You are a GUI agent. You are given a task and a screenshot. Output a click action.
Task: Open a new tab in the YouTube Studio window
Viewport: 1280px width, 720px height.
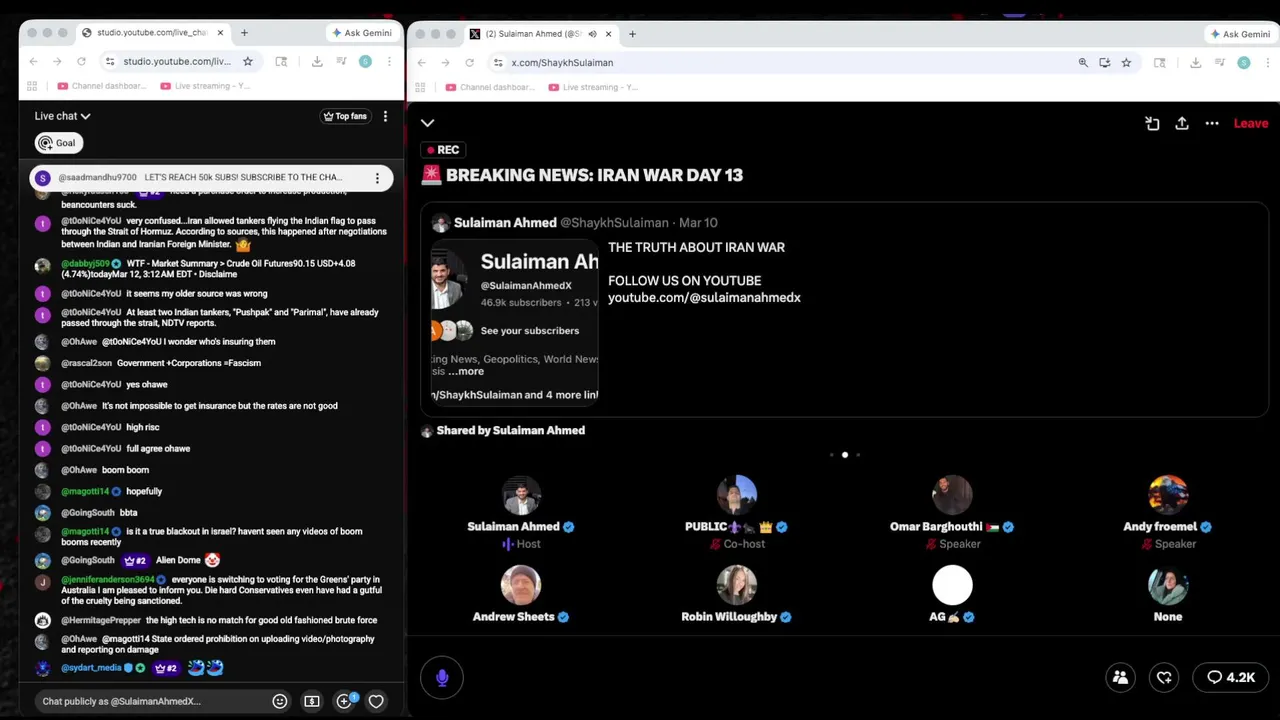[245, 32]
